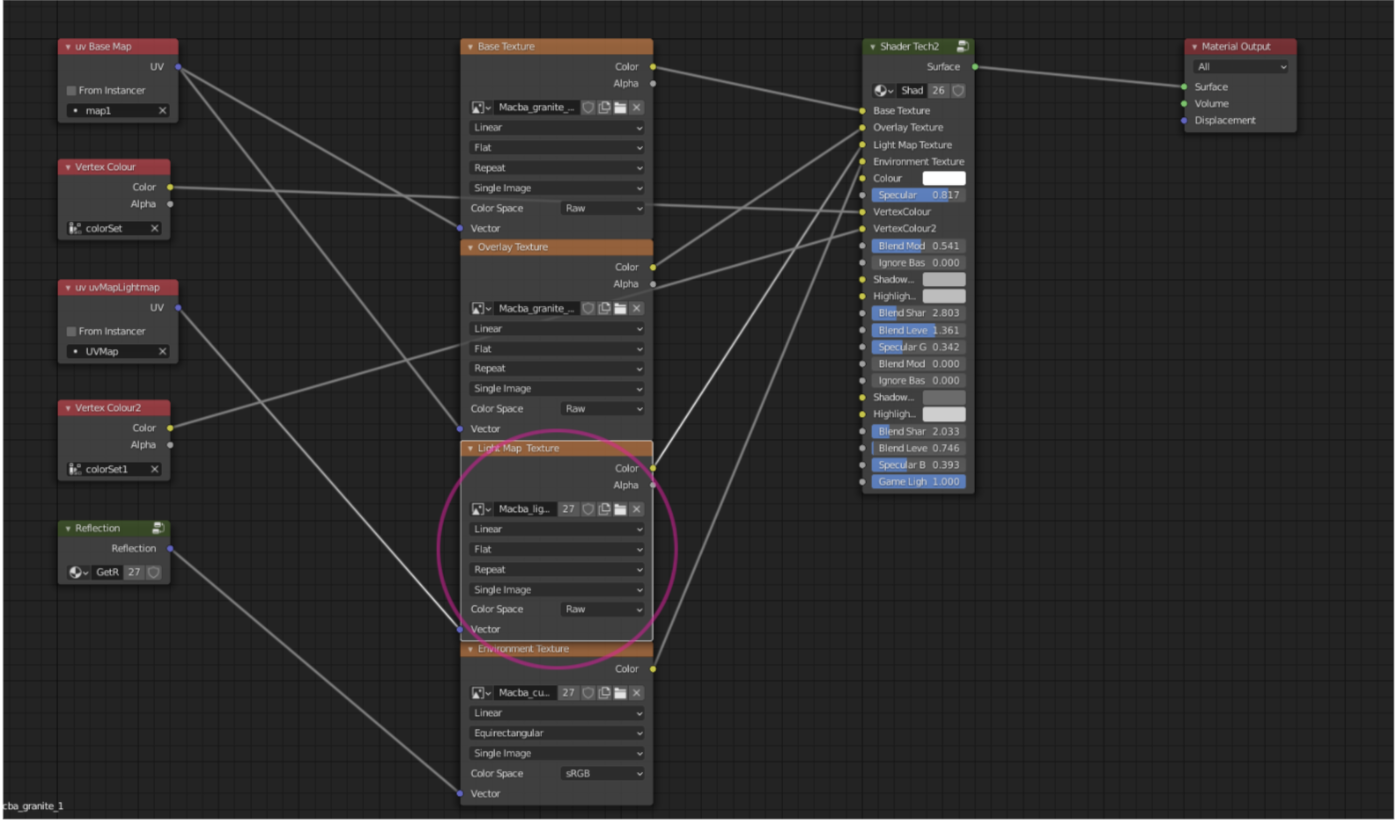
Task: Click the X to clear UVMap on uv uvMapLightmap
Action: pos(161,351)
